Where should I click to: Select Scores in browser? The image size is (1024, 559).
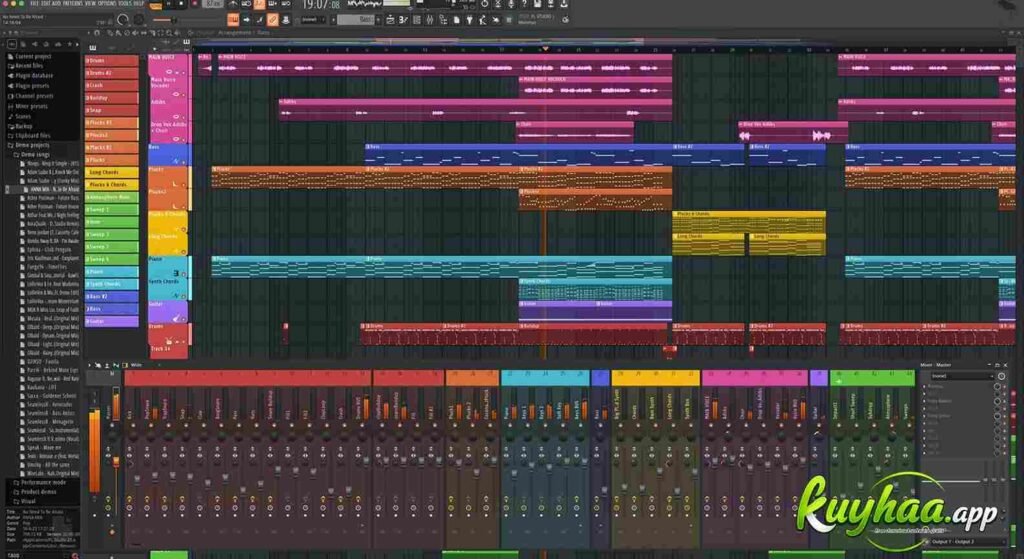22,116
